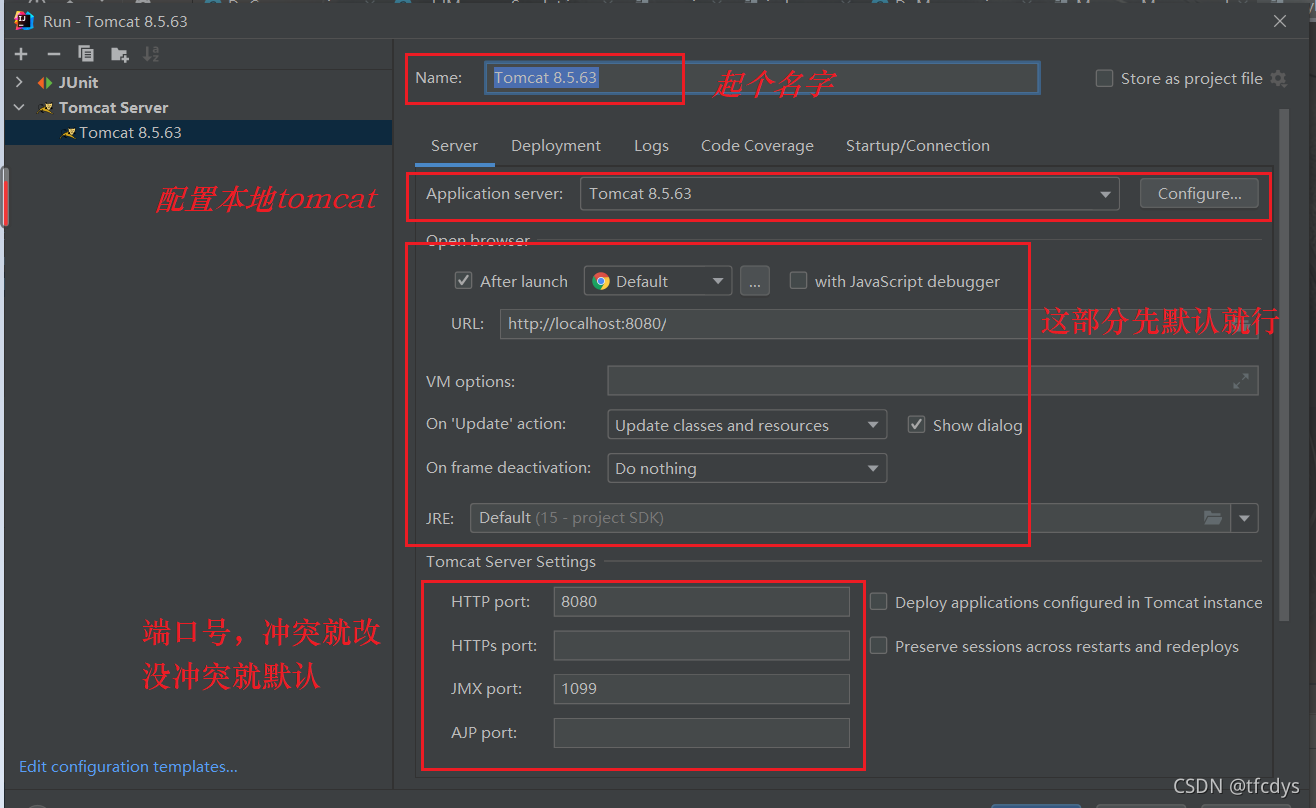Click the AJP port field

pyautogui.click(x=701, y=733)
